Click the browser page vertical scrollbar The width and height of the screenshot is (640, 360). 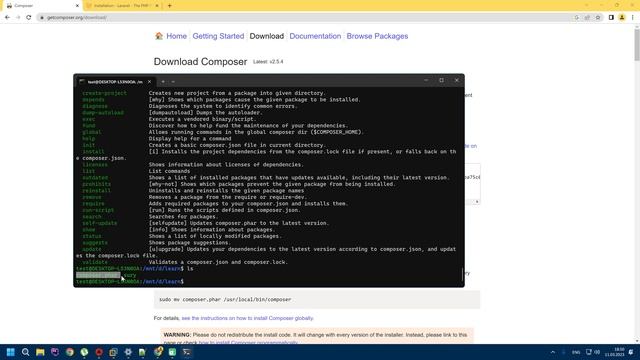point(637,45)
